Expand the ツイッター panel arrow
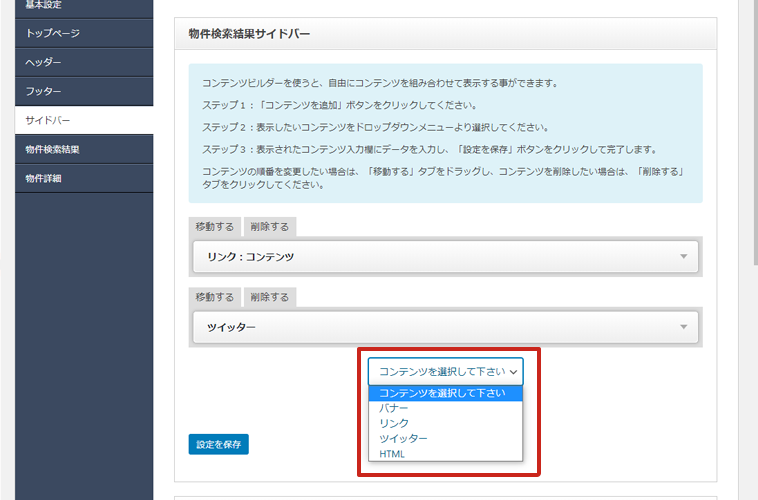The width and height of the screenshot is (758, 500). tap(684, 327)
